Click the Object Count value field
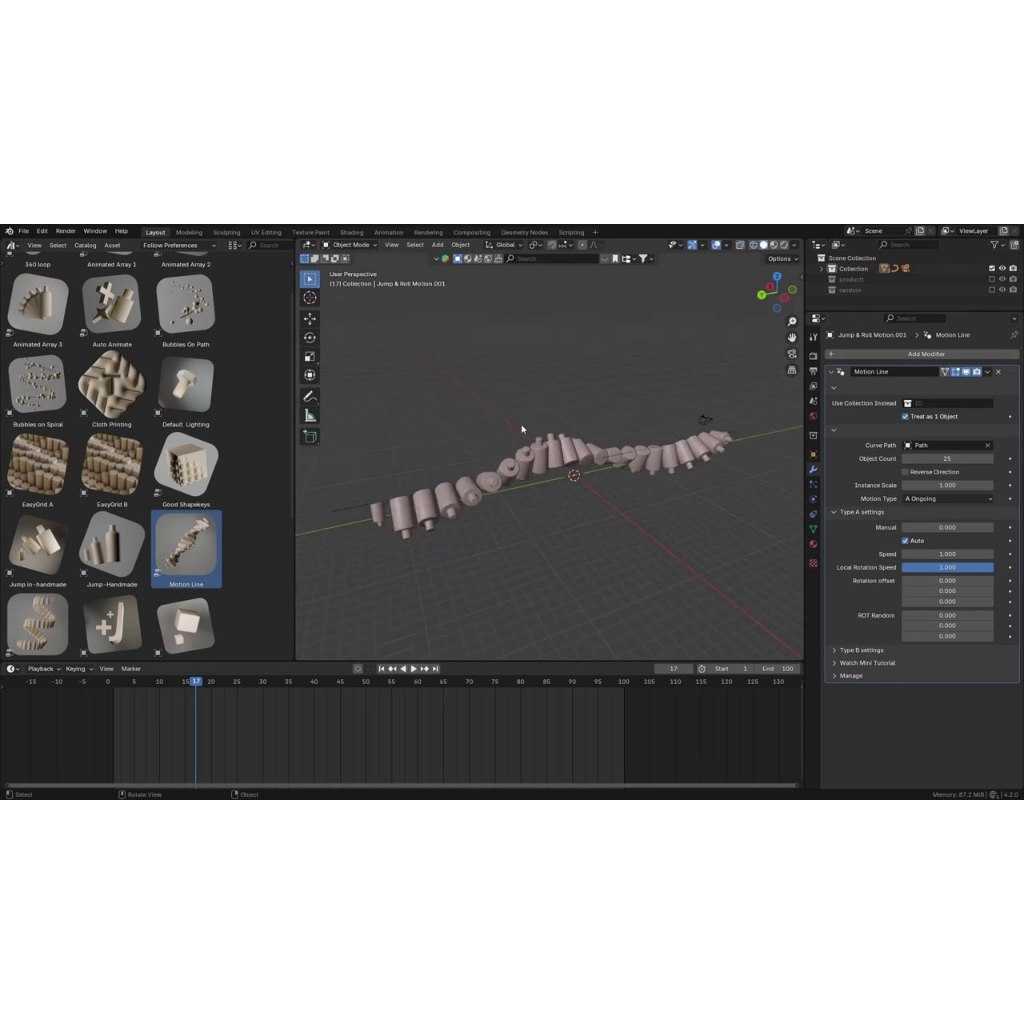This screenshot has width=1024, height=1024. click(948, 459)
